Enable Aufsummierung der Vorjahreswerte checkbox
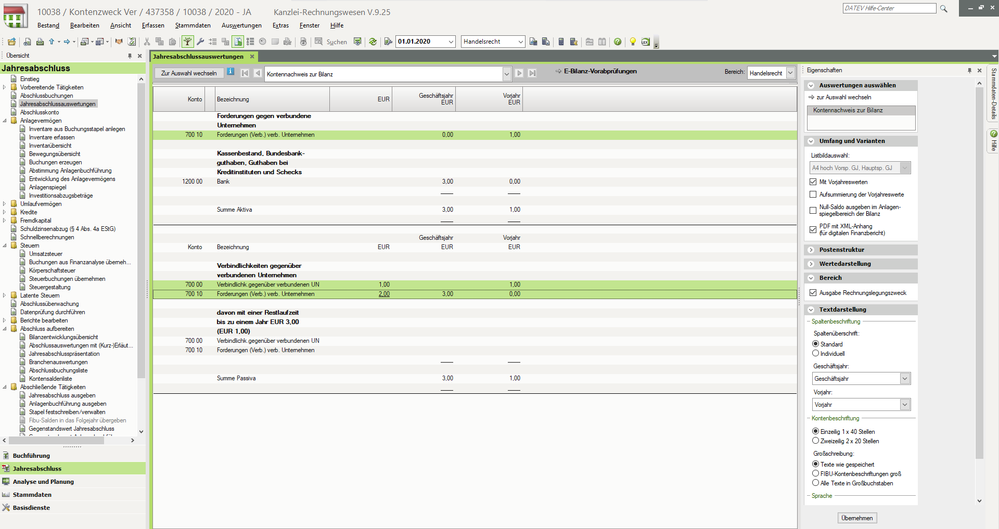Screen dimensions: 999x529 pos(813,194)
